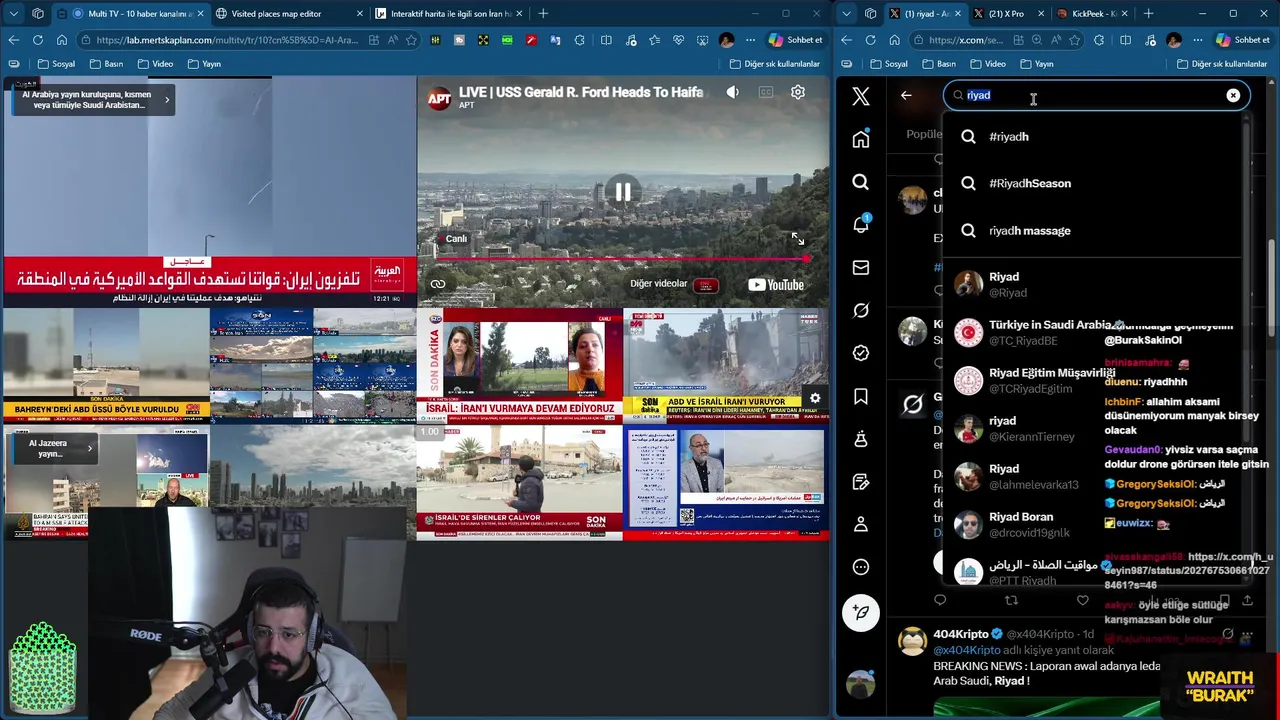Open the split screen icon in left browser
The height and width of the screenshot is (720, 1280).
coord(606,40)
